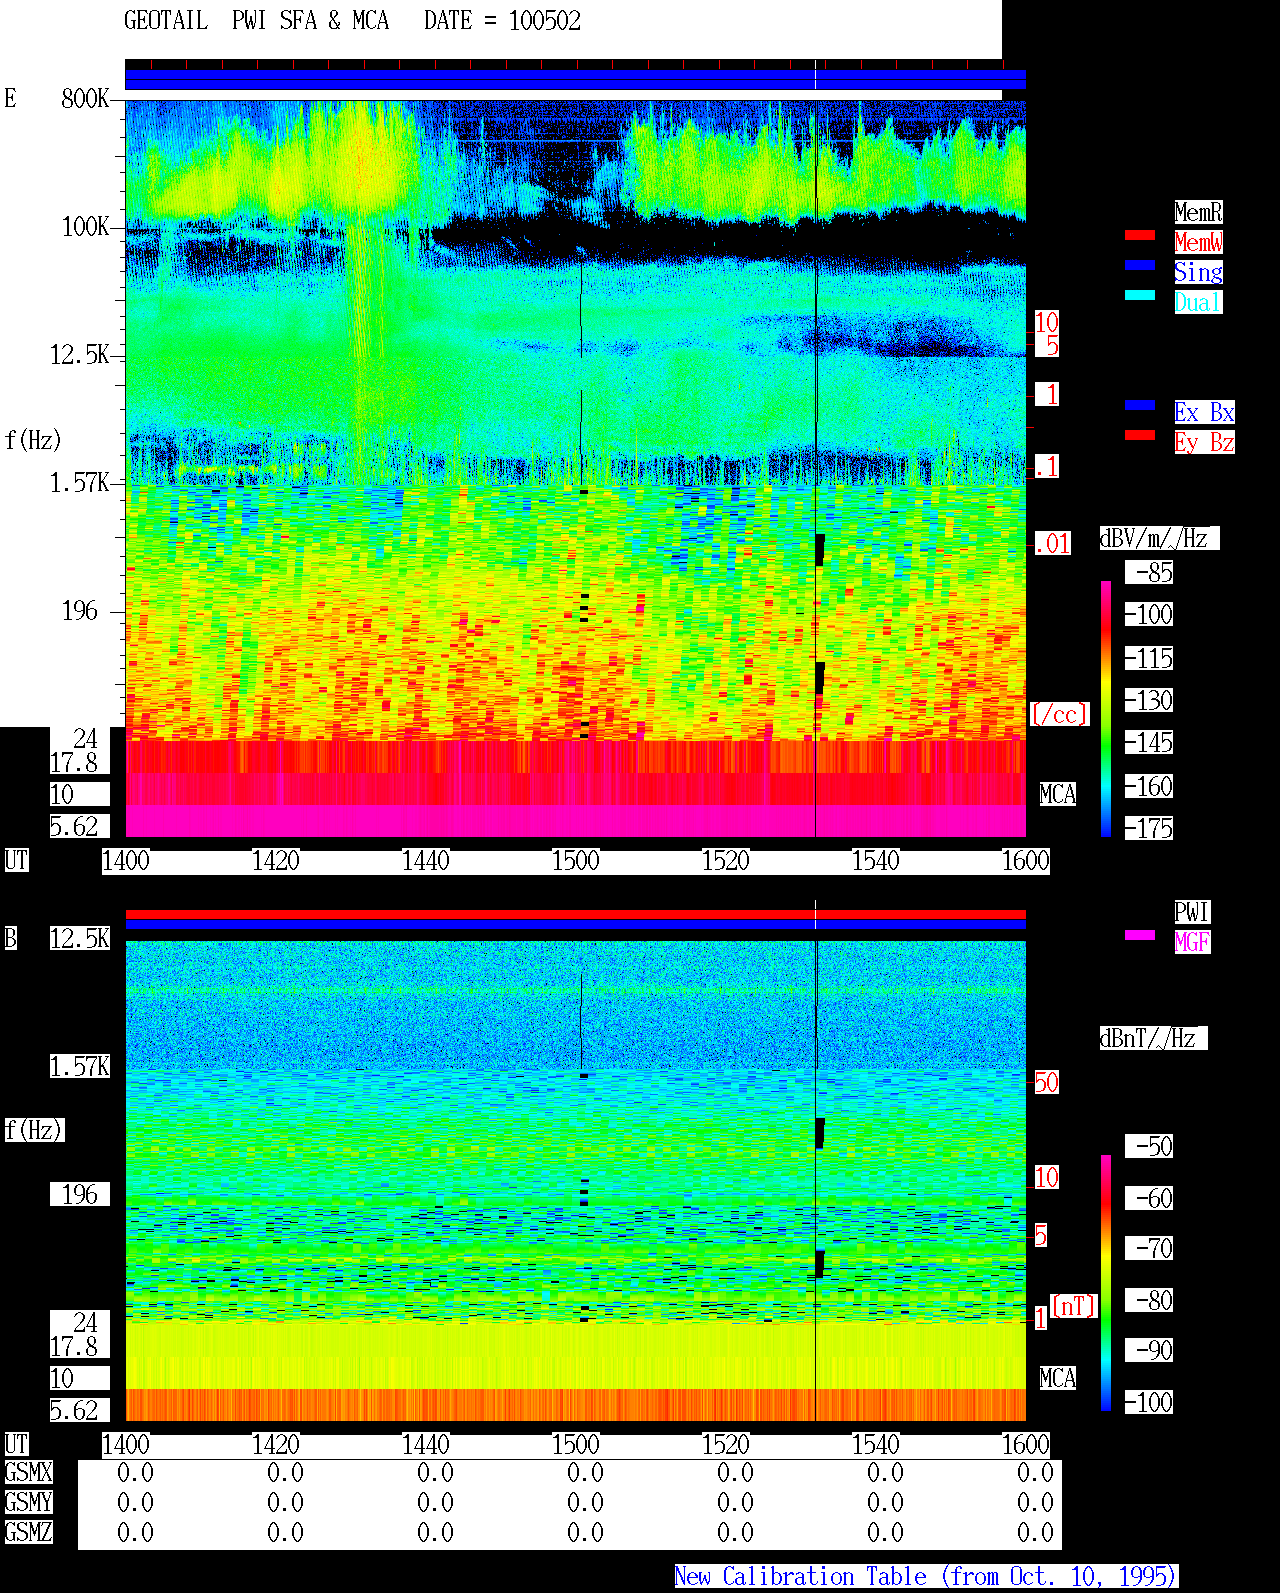Select the "MemW" legend text
1280x1593 pixels.
[x=1198, y=242]
